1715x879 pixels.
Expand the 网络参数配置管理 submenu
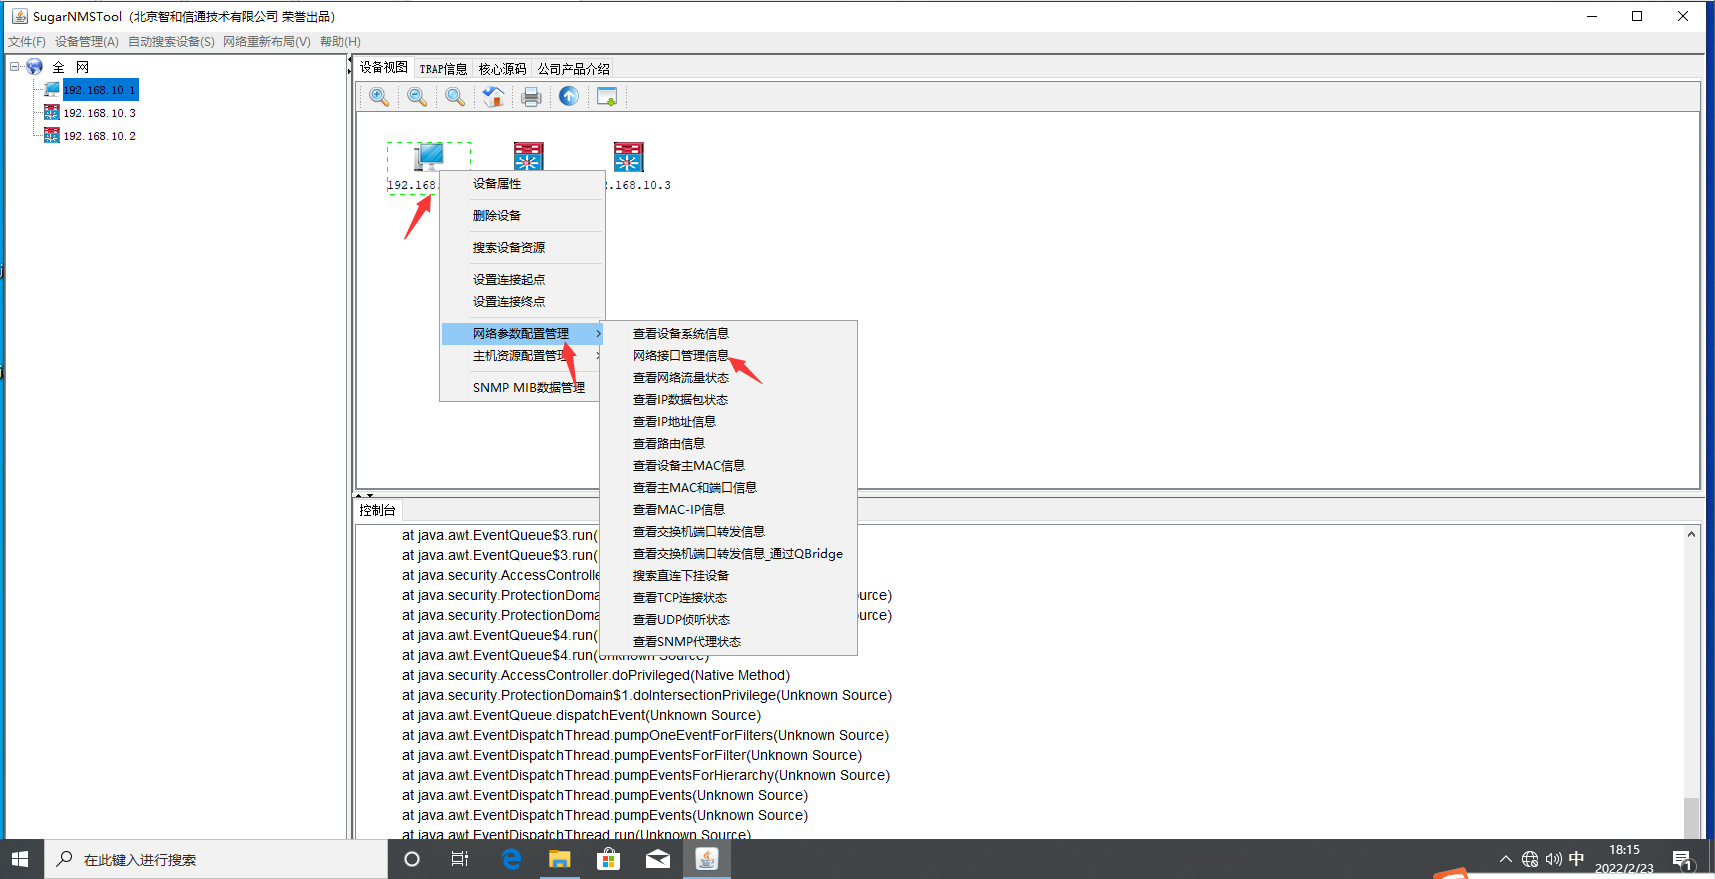coord(522,334)
